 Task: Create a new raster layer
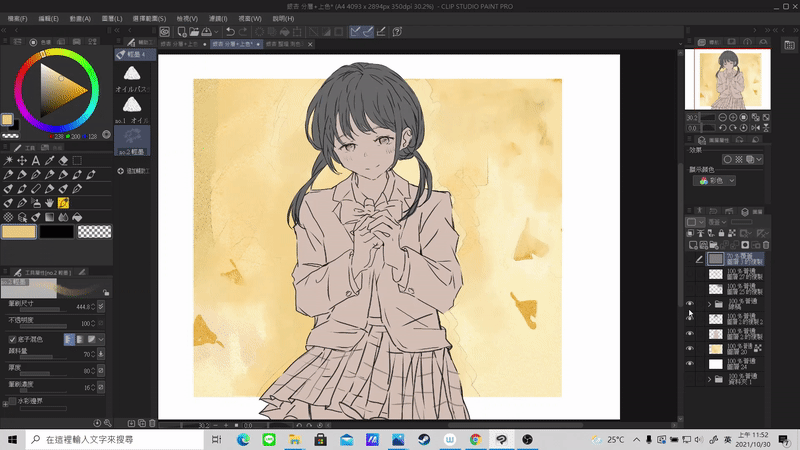point(693,245)
